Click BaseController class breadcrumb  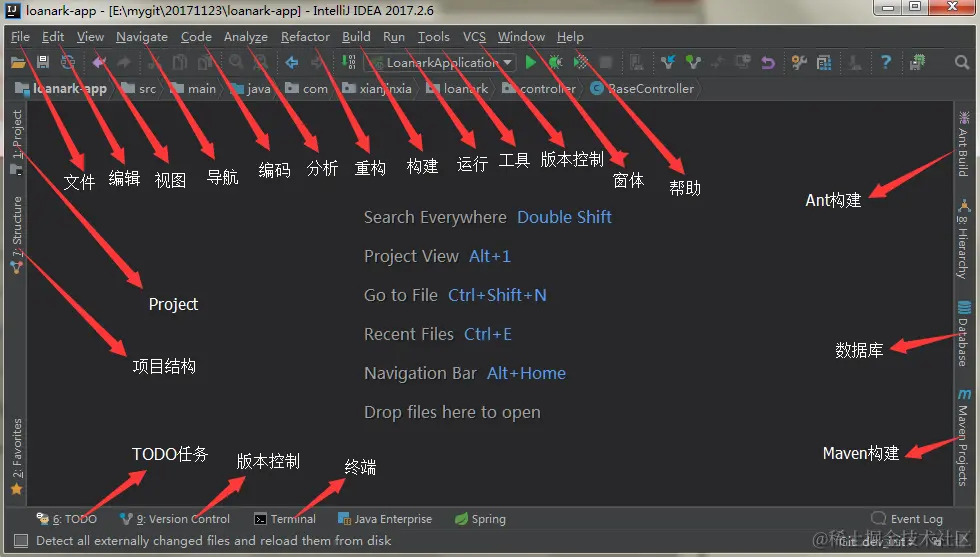tap(642, 89)
